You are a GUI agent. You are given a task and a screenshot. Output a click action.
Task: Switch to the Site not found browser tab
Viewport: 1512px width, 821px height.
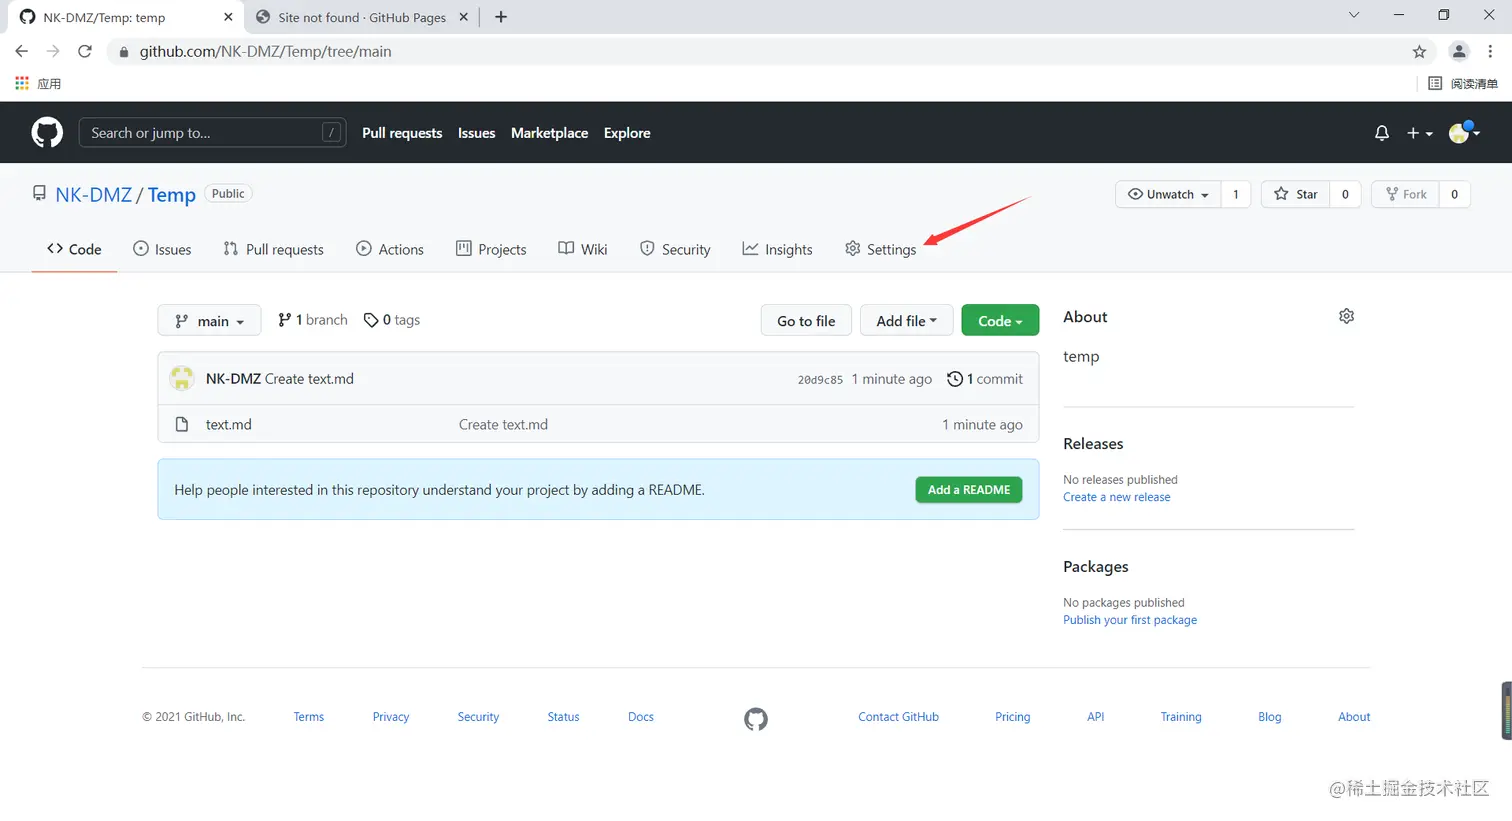[361, 17]
